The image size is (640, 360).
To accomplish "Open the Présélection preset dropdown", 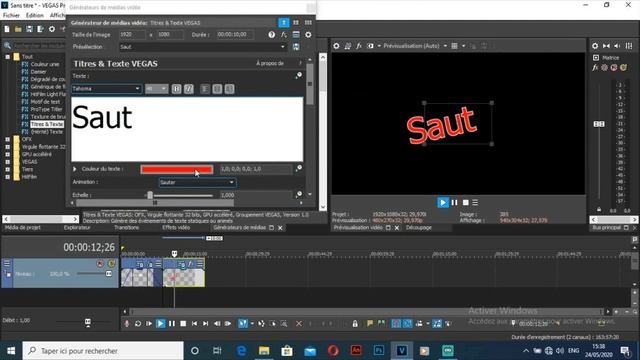I will coord(283,47).
